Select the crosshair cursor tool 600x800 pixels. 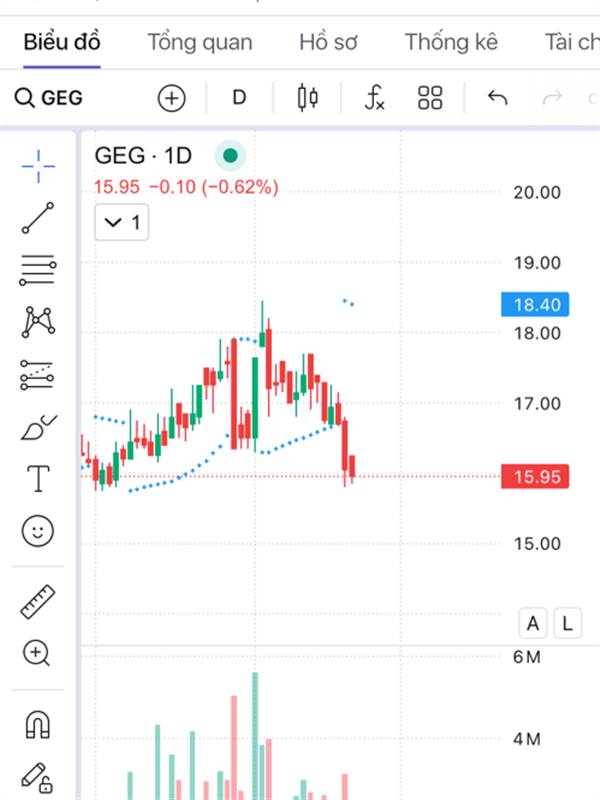click(38, 166)
